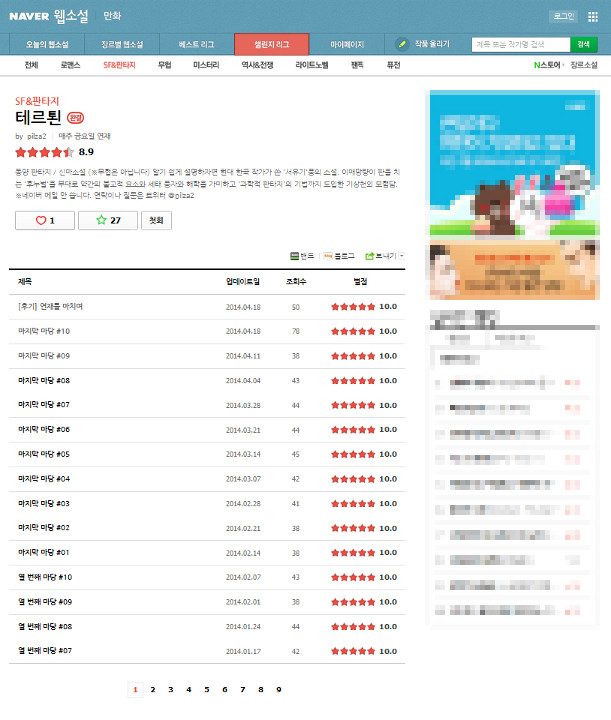Open episode 마지막 마당 #10
This screenshot has height=720, width=611.
44,331
